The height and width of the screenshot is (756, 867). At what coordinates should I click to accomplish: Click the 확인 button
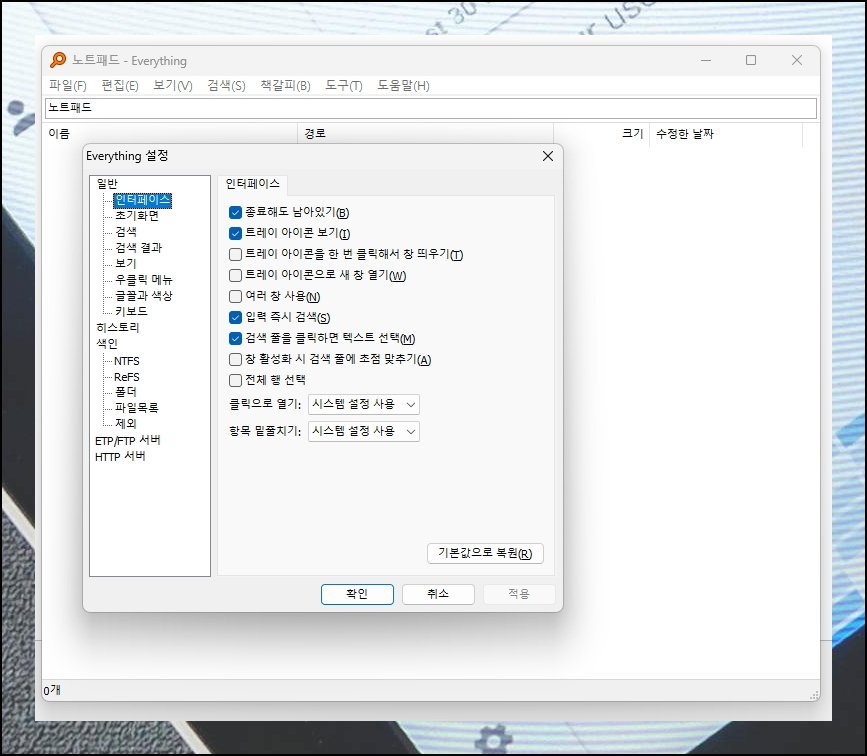click(x=357, y=594)
